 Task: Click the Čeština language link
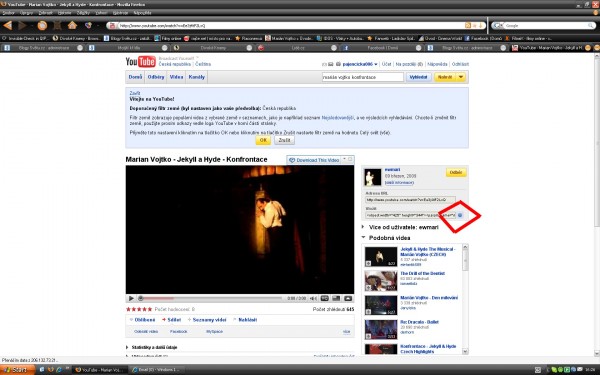203,64
